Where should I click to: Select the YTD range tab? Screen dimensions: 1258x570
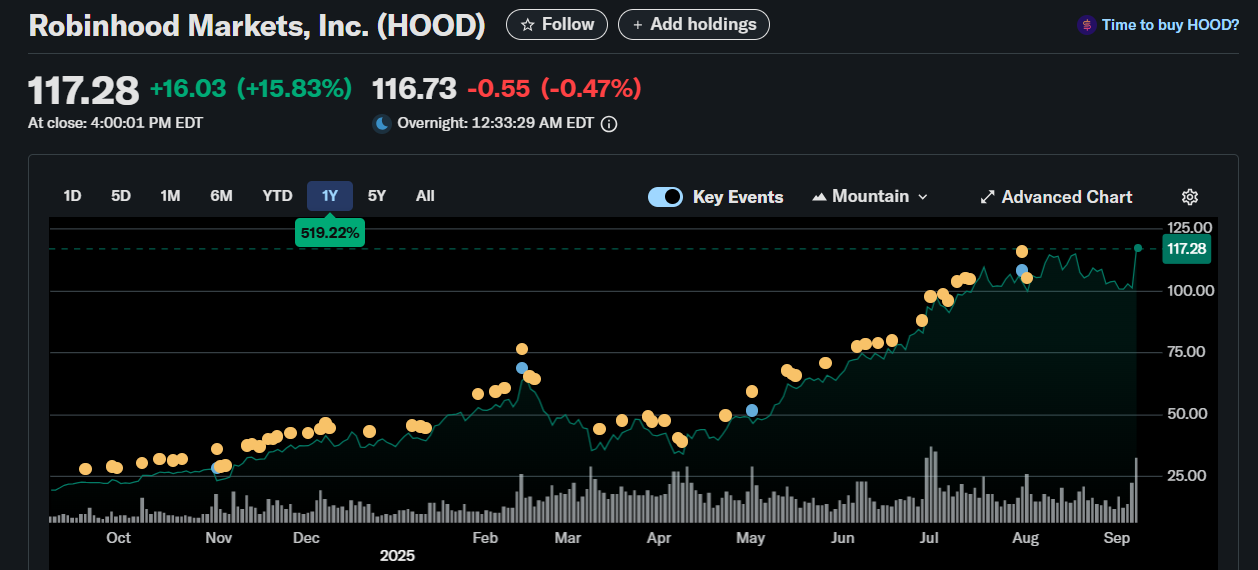(277, 196)
